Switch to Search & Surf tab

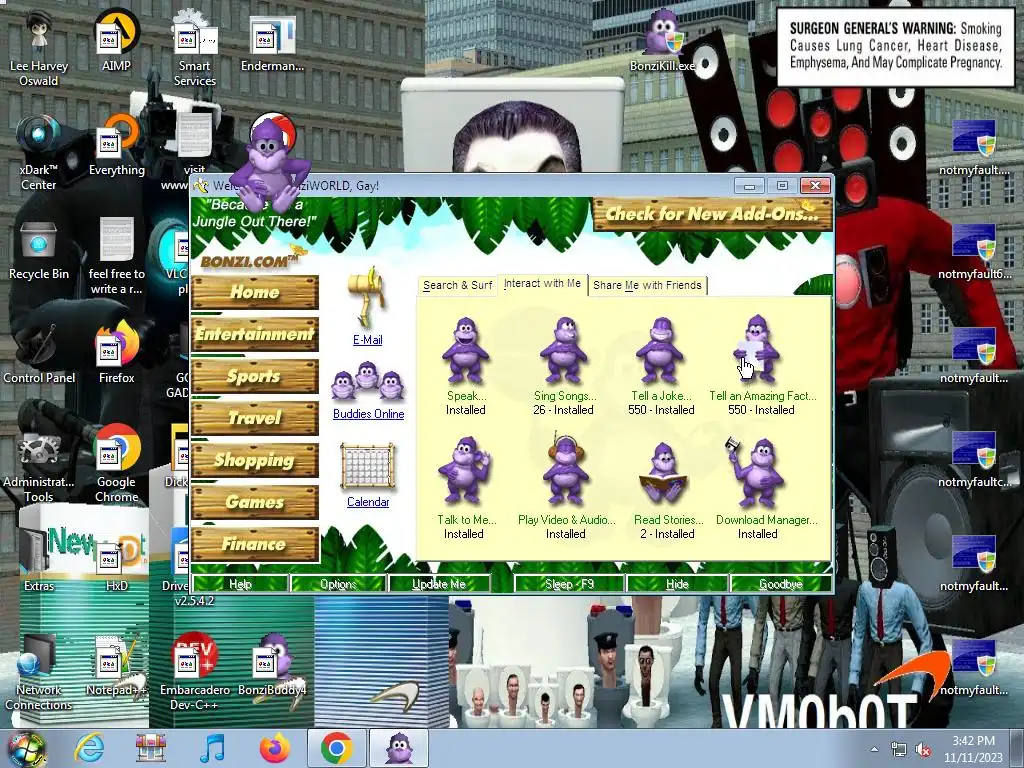pos(457,285)
